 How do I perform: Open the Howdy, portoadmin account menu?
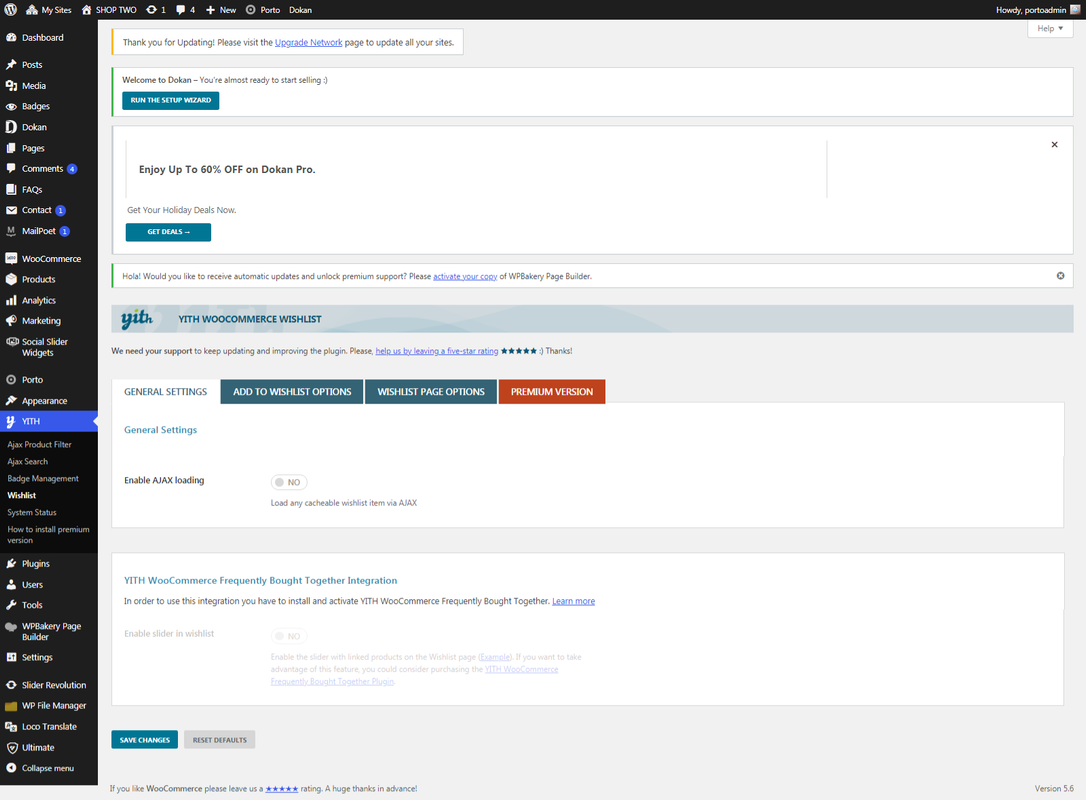coord(1038,10)
